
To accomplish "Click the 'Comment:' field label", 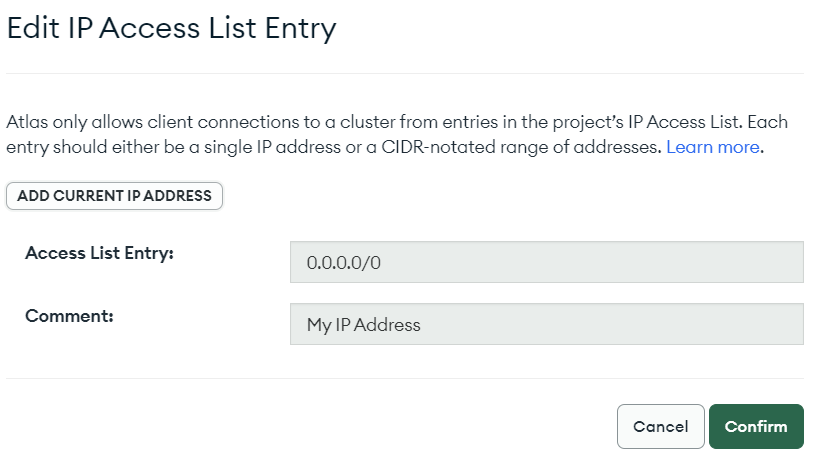I will (69, 316).
